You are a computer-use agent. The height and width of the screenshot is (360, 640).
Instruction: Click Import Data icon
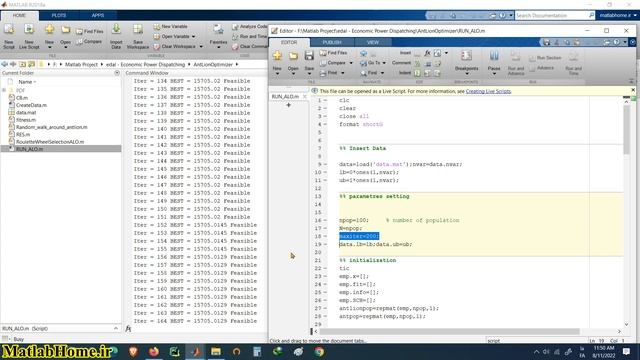coord(116,36)
